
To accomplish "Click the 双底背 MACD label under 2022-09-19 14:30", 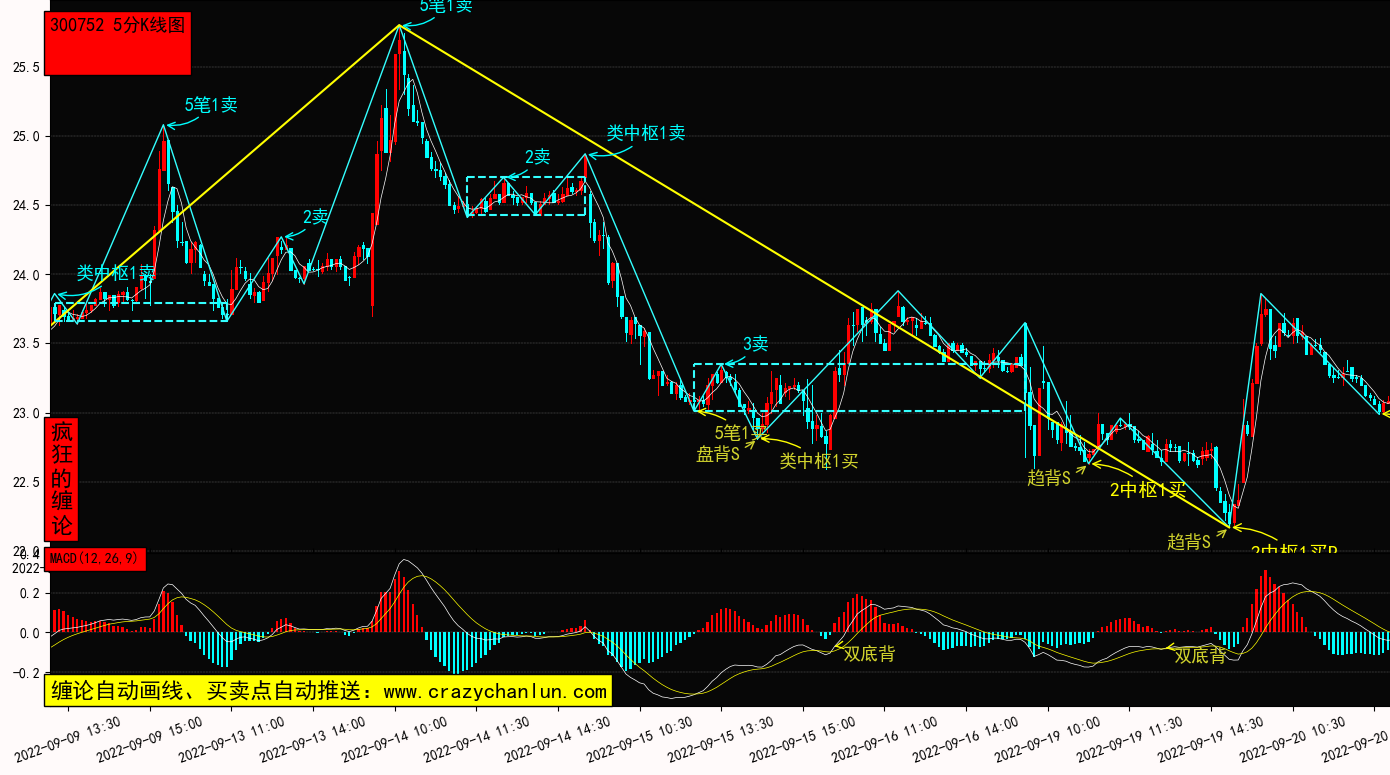I will click(x=1200, y=656).
